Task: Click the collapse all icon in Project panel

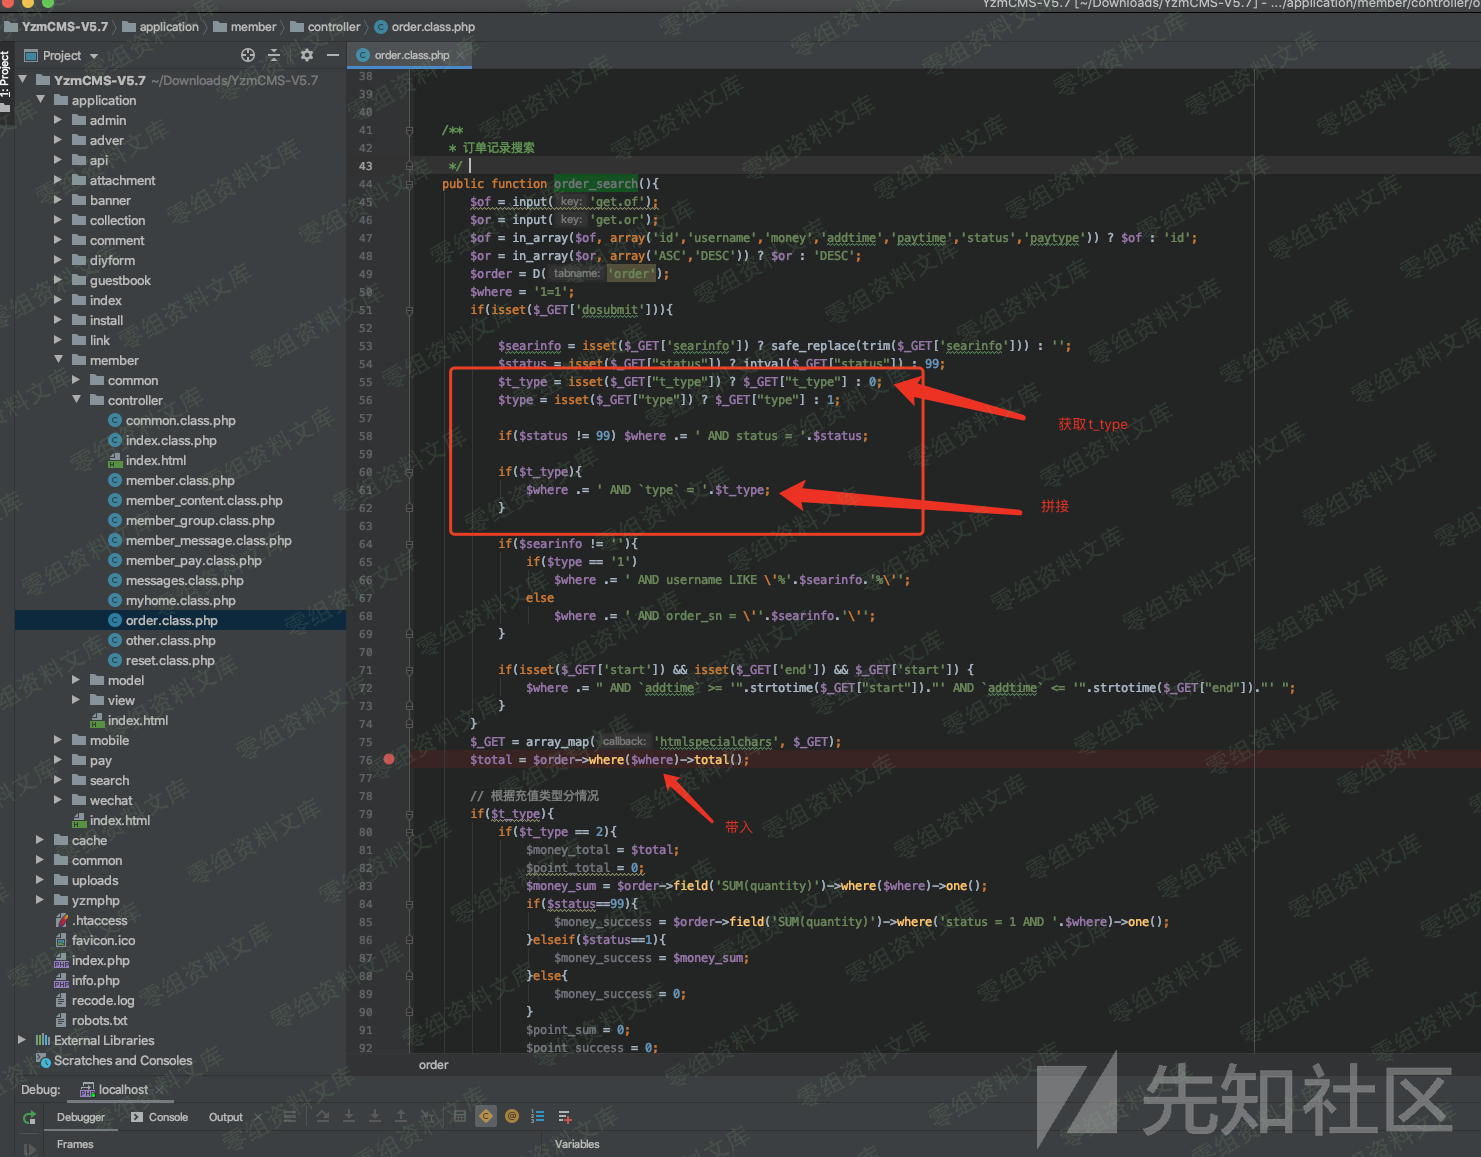Action: click(x=274, y=55)
